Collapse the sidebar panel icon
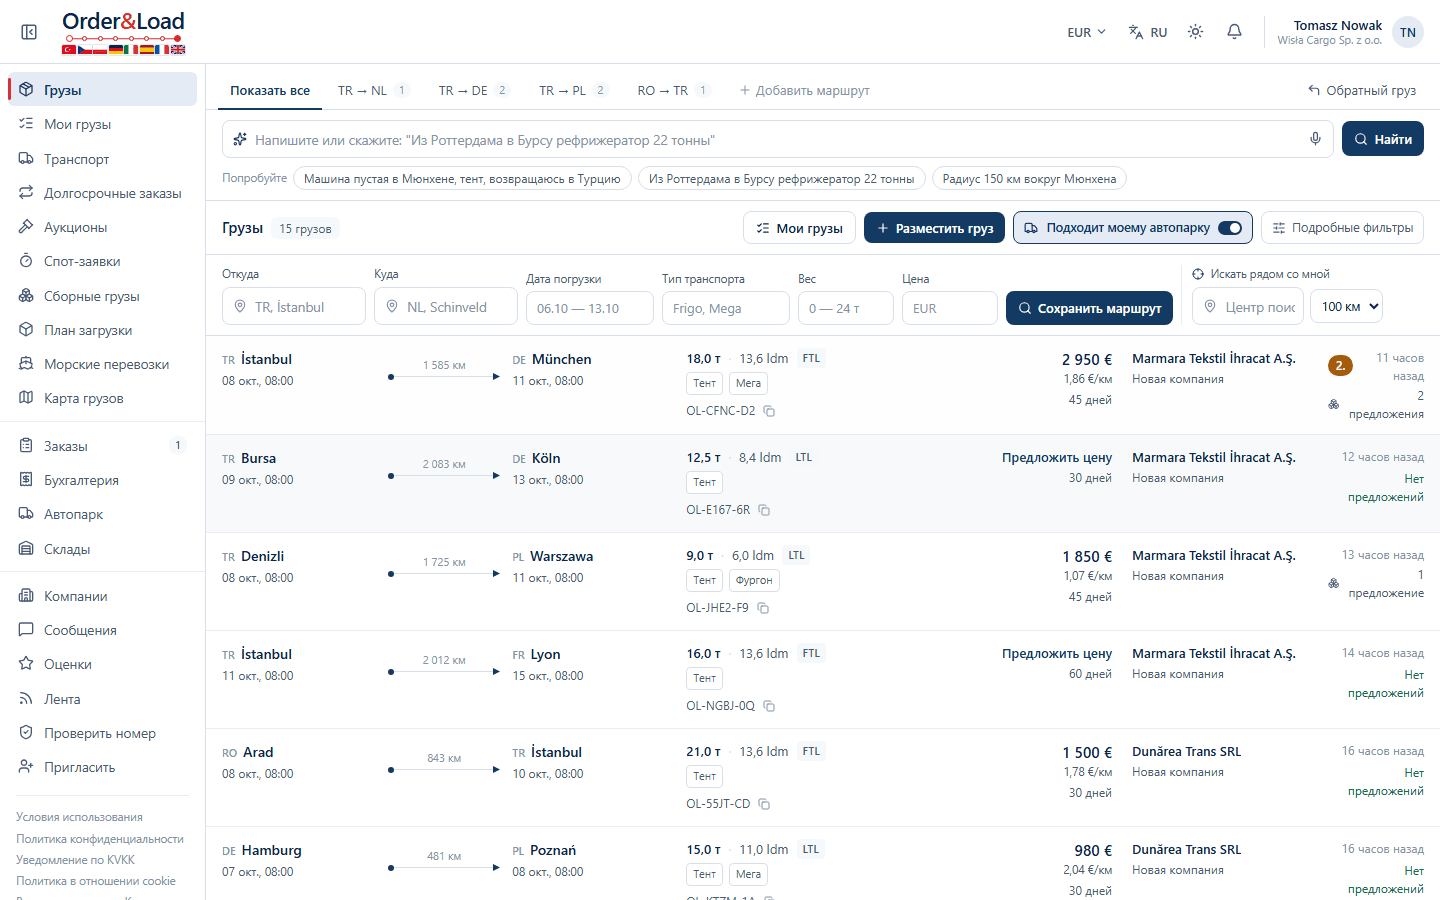The height and width of the screenshot is (900, 1440). pyautogui.click(x=29, y=32)
